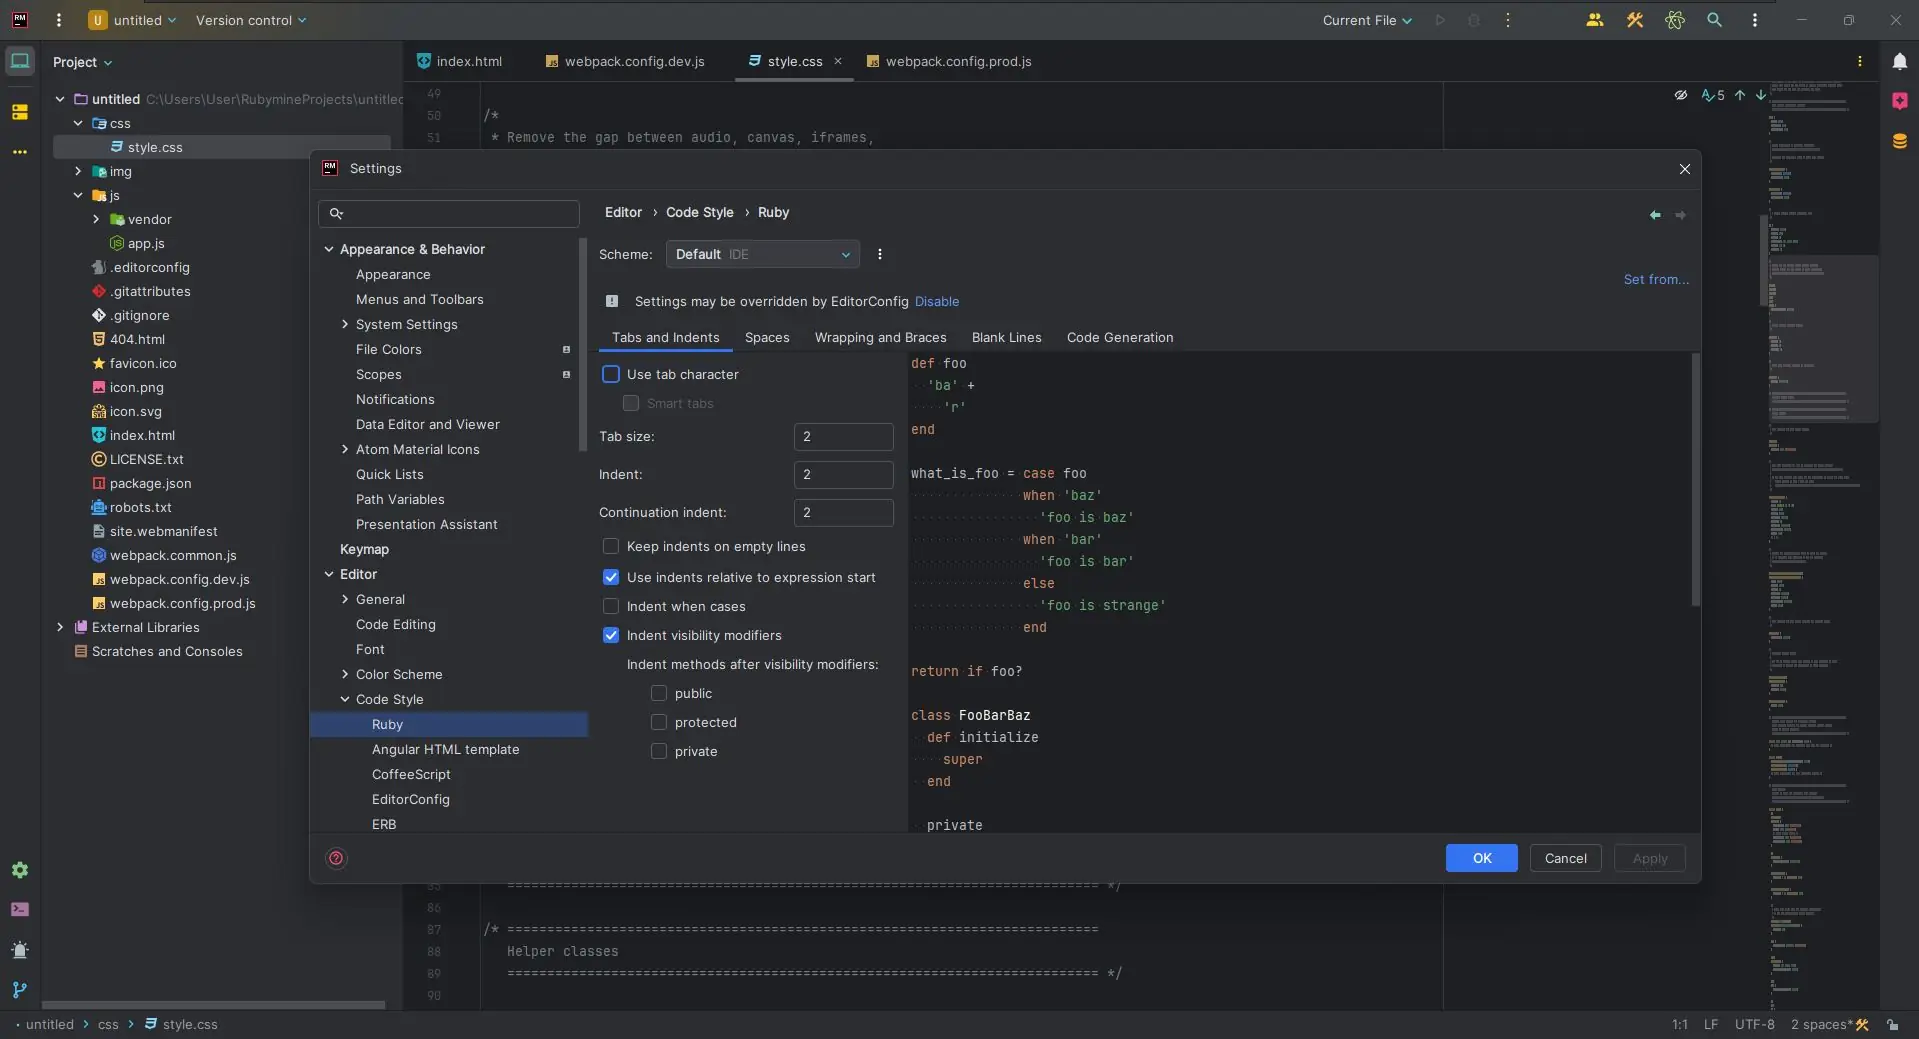
Task: Click the Disable link for EditorConfig
Action: tap(938, 301)
